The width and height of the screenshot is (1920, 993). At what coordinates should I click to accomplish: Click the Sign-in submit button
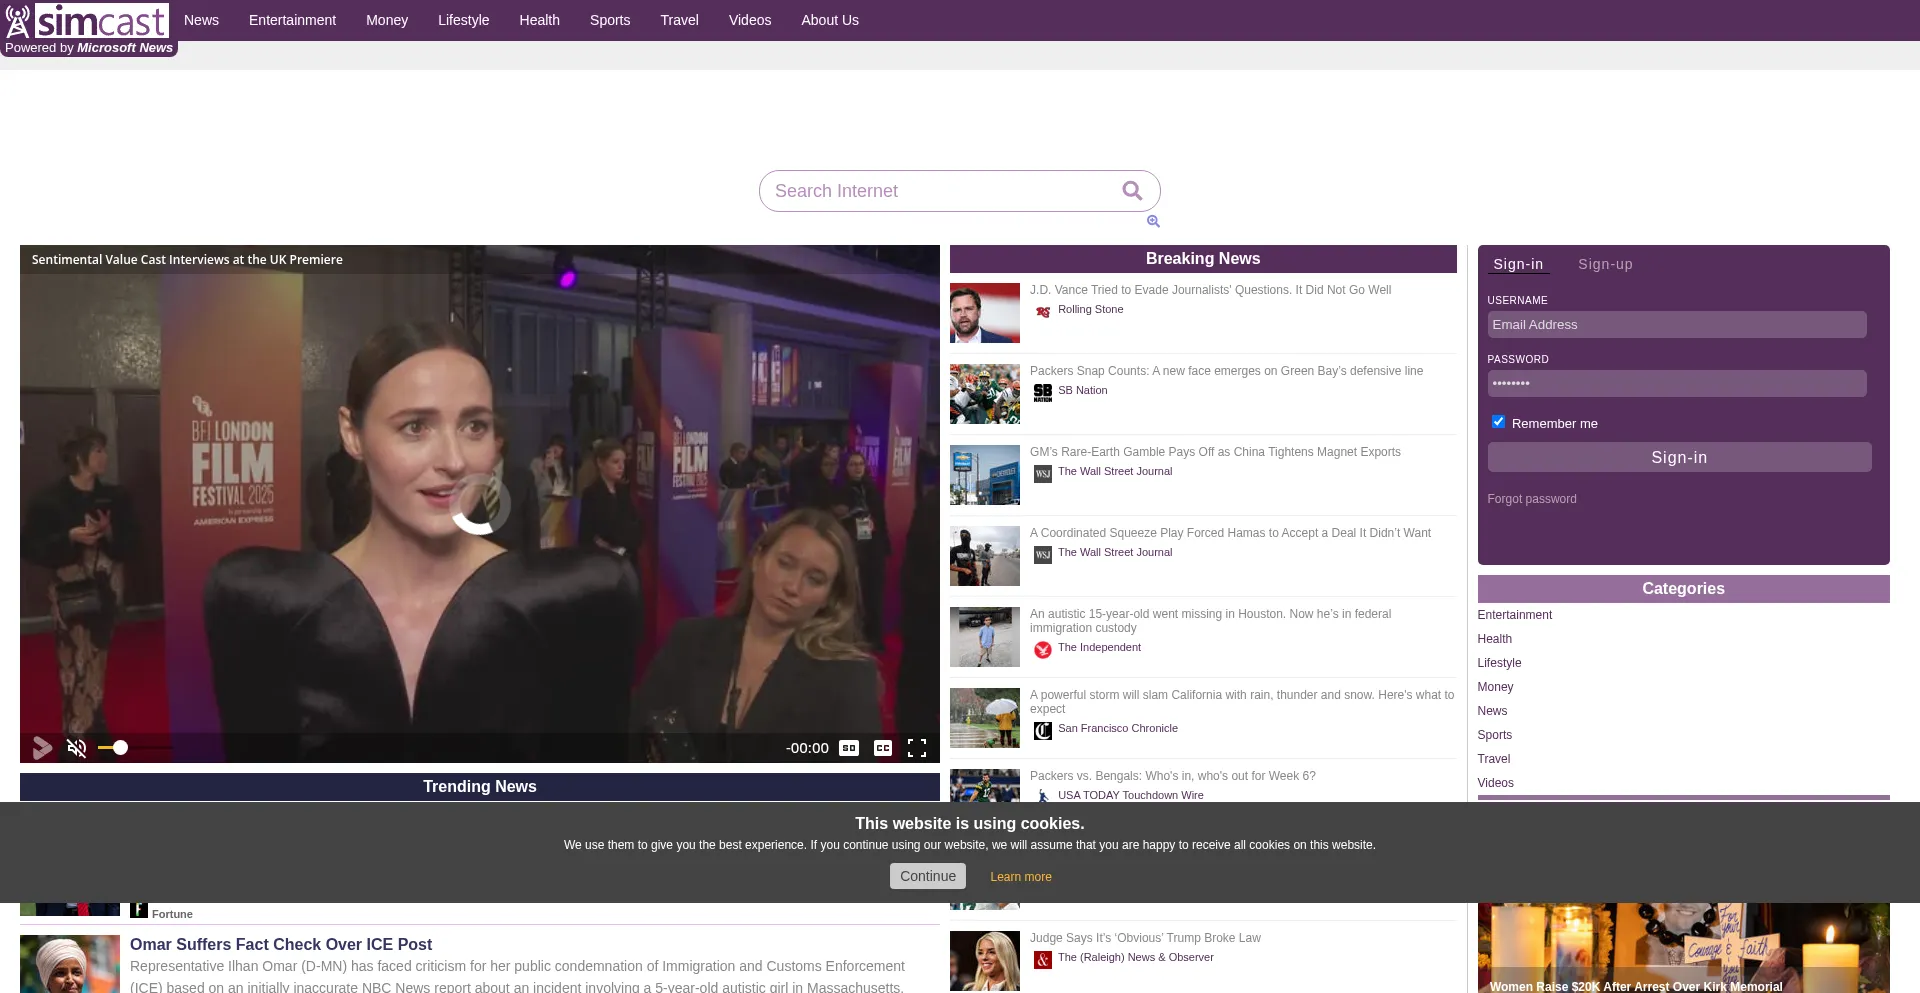1678,457
